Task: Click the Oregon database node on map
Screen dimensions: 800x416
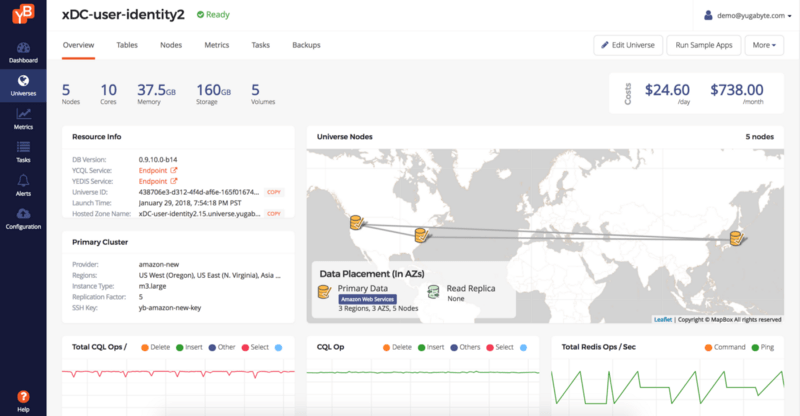Action: (x=355, y=223)
